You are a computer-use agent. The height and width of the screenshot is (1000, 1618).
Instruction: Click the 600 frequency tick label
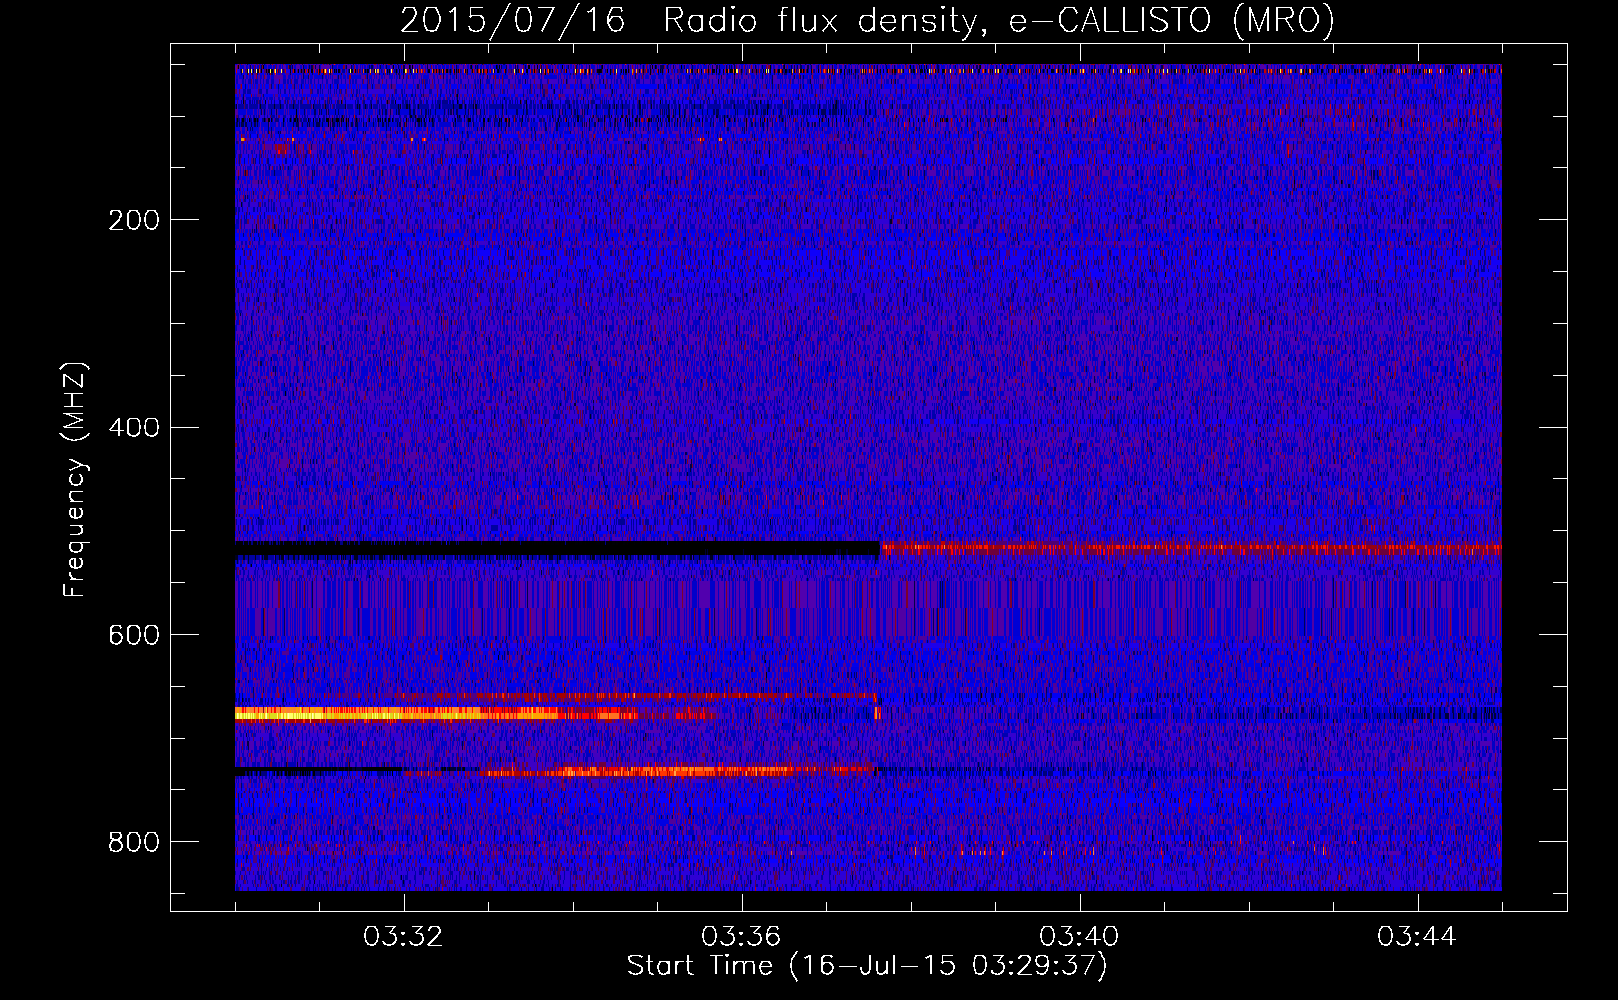134,635
